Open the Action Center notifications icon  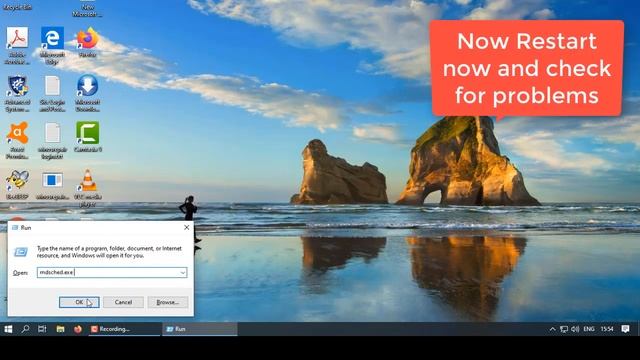pos(625,329)
